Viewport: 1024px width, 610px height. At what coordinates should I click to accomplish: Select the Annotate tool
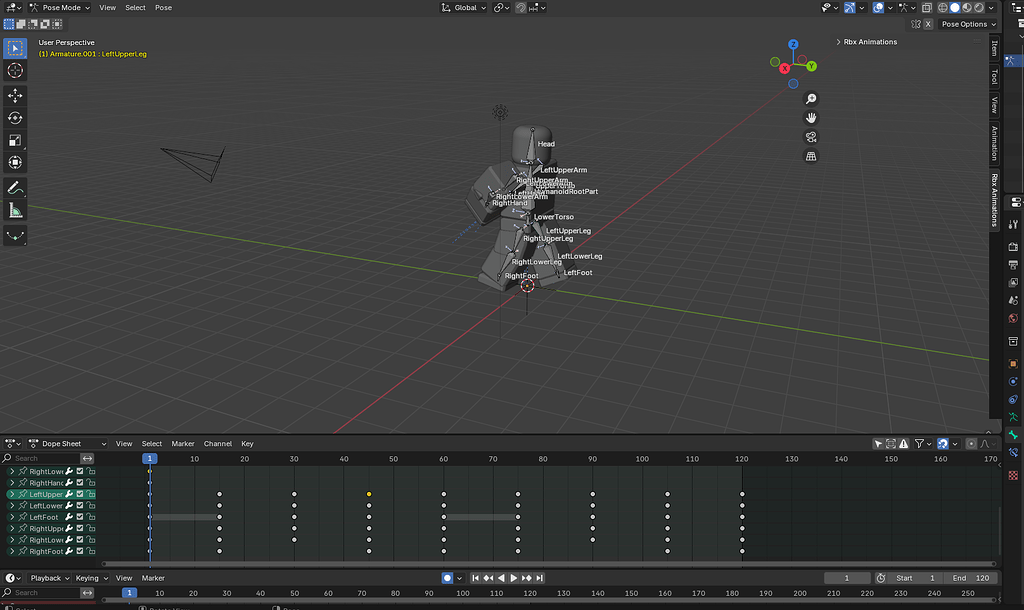(x=15, y=187)
